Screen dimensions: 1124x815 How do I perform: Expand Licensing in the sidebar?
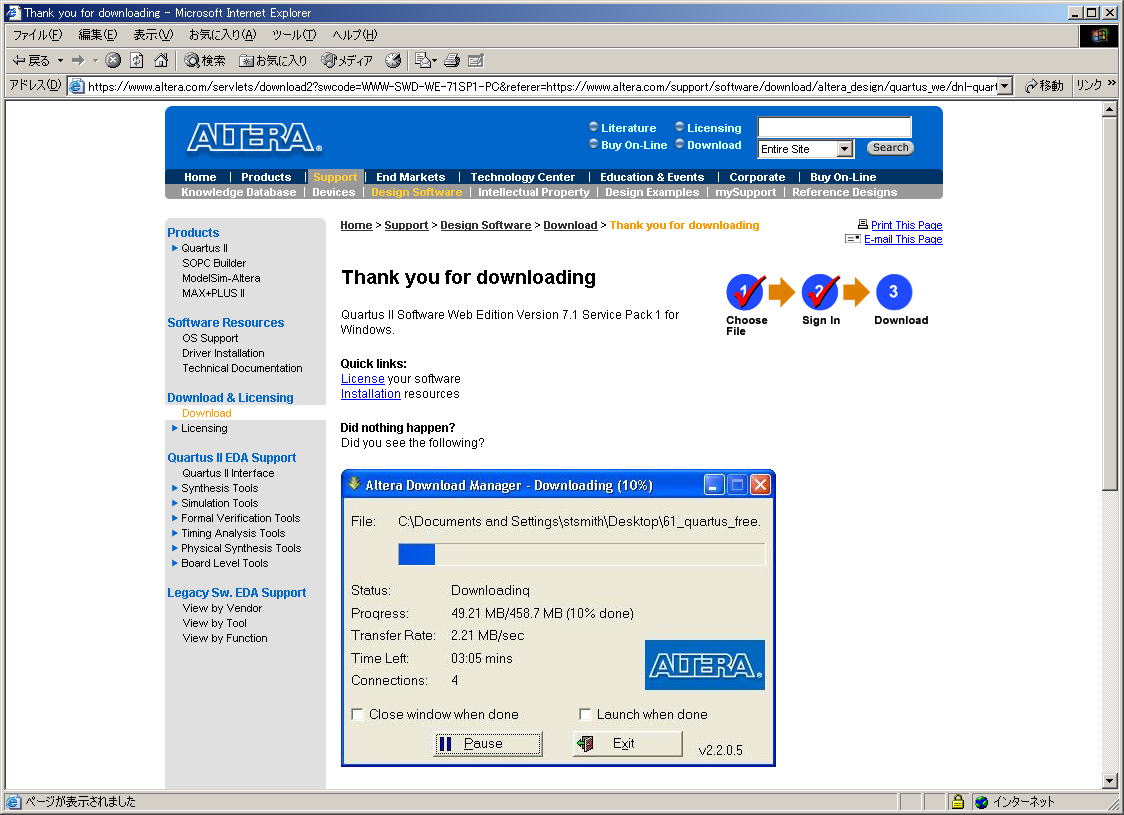click(x=174, y=428)
